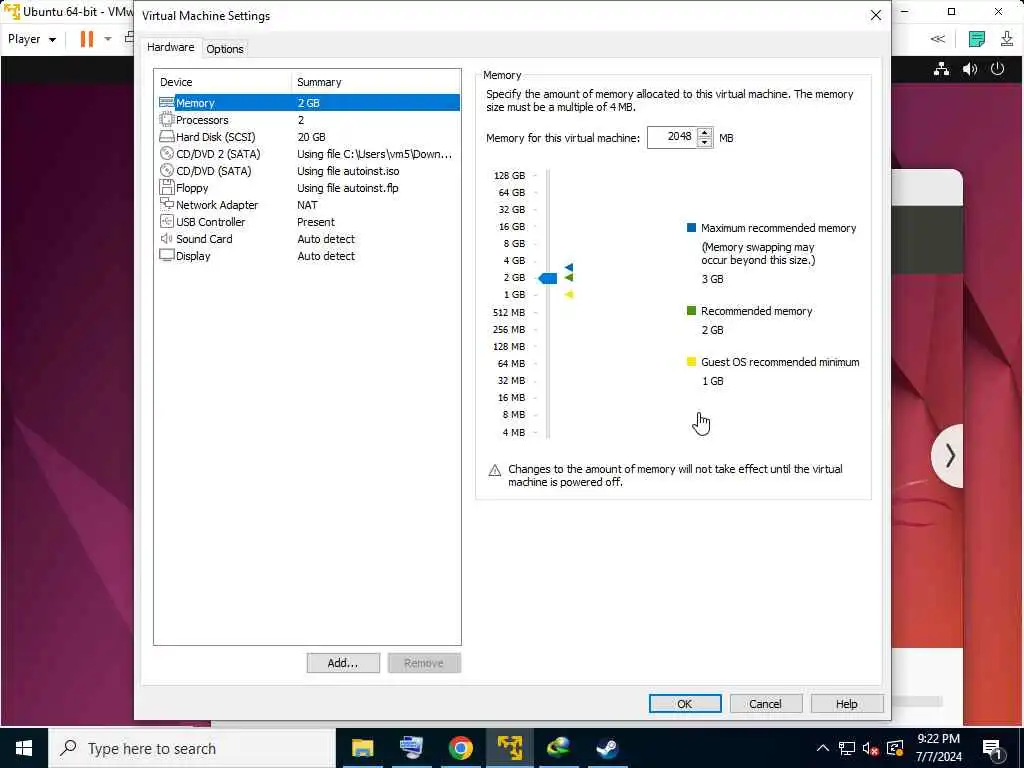Open Ubuntu network status icon
Screen dimensions: 1024x768
coord(941,69)
